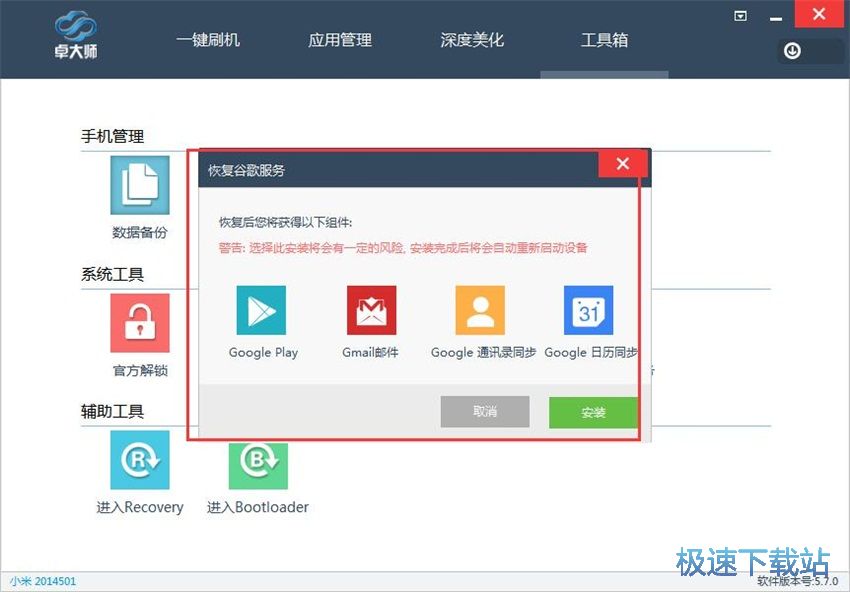Open the download manager icon
The image size is (850, 592).
(792, 51)
